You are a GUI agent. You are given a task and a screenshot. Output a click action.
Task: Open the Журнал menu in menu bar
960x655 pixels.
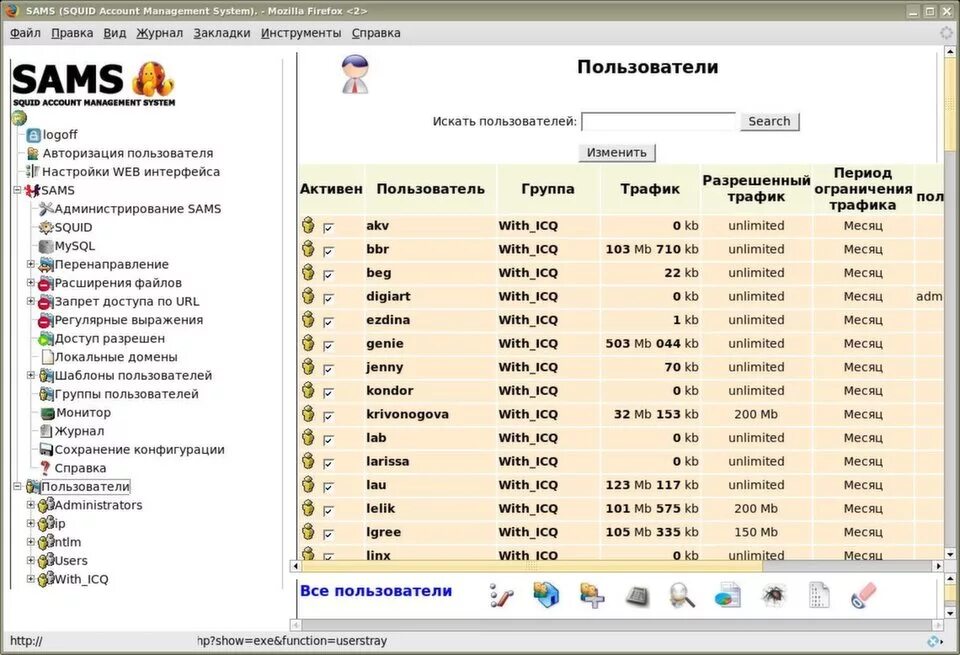tap(159, 33)
